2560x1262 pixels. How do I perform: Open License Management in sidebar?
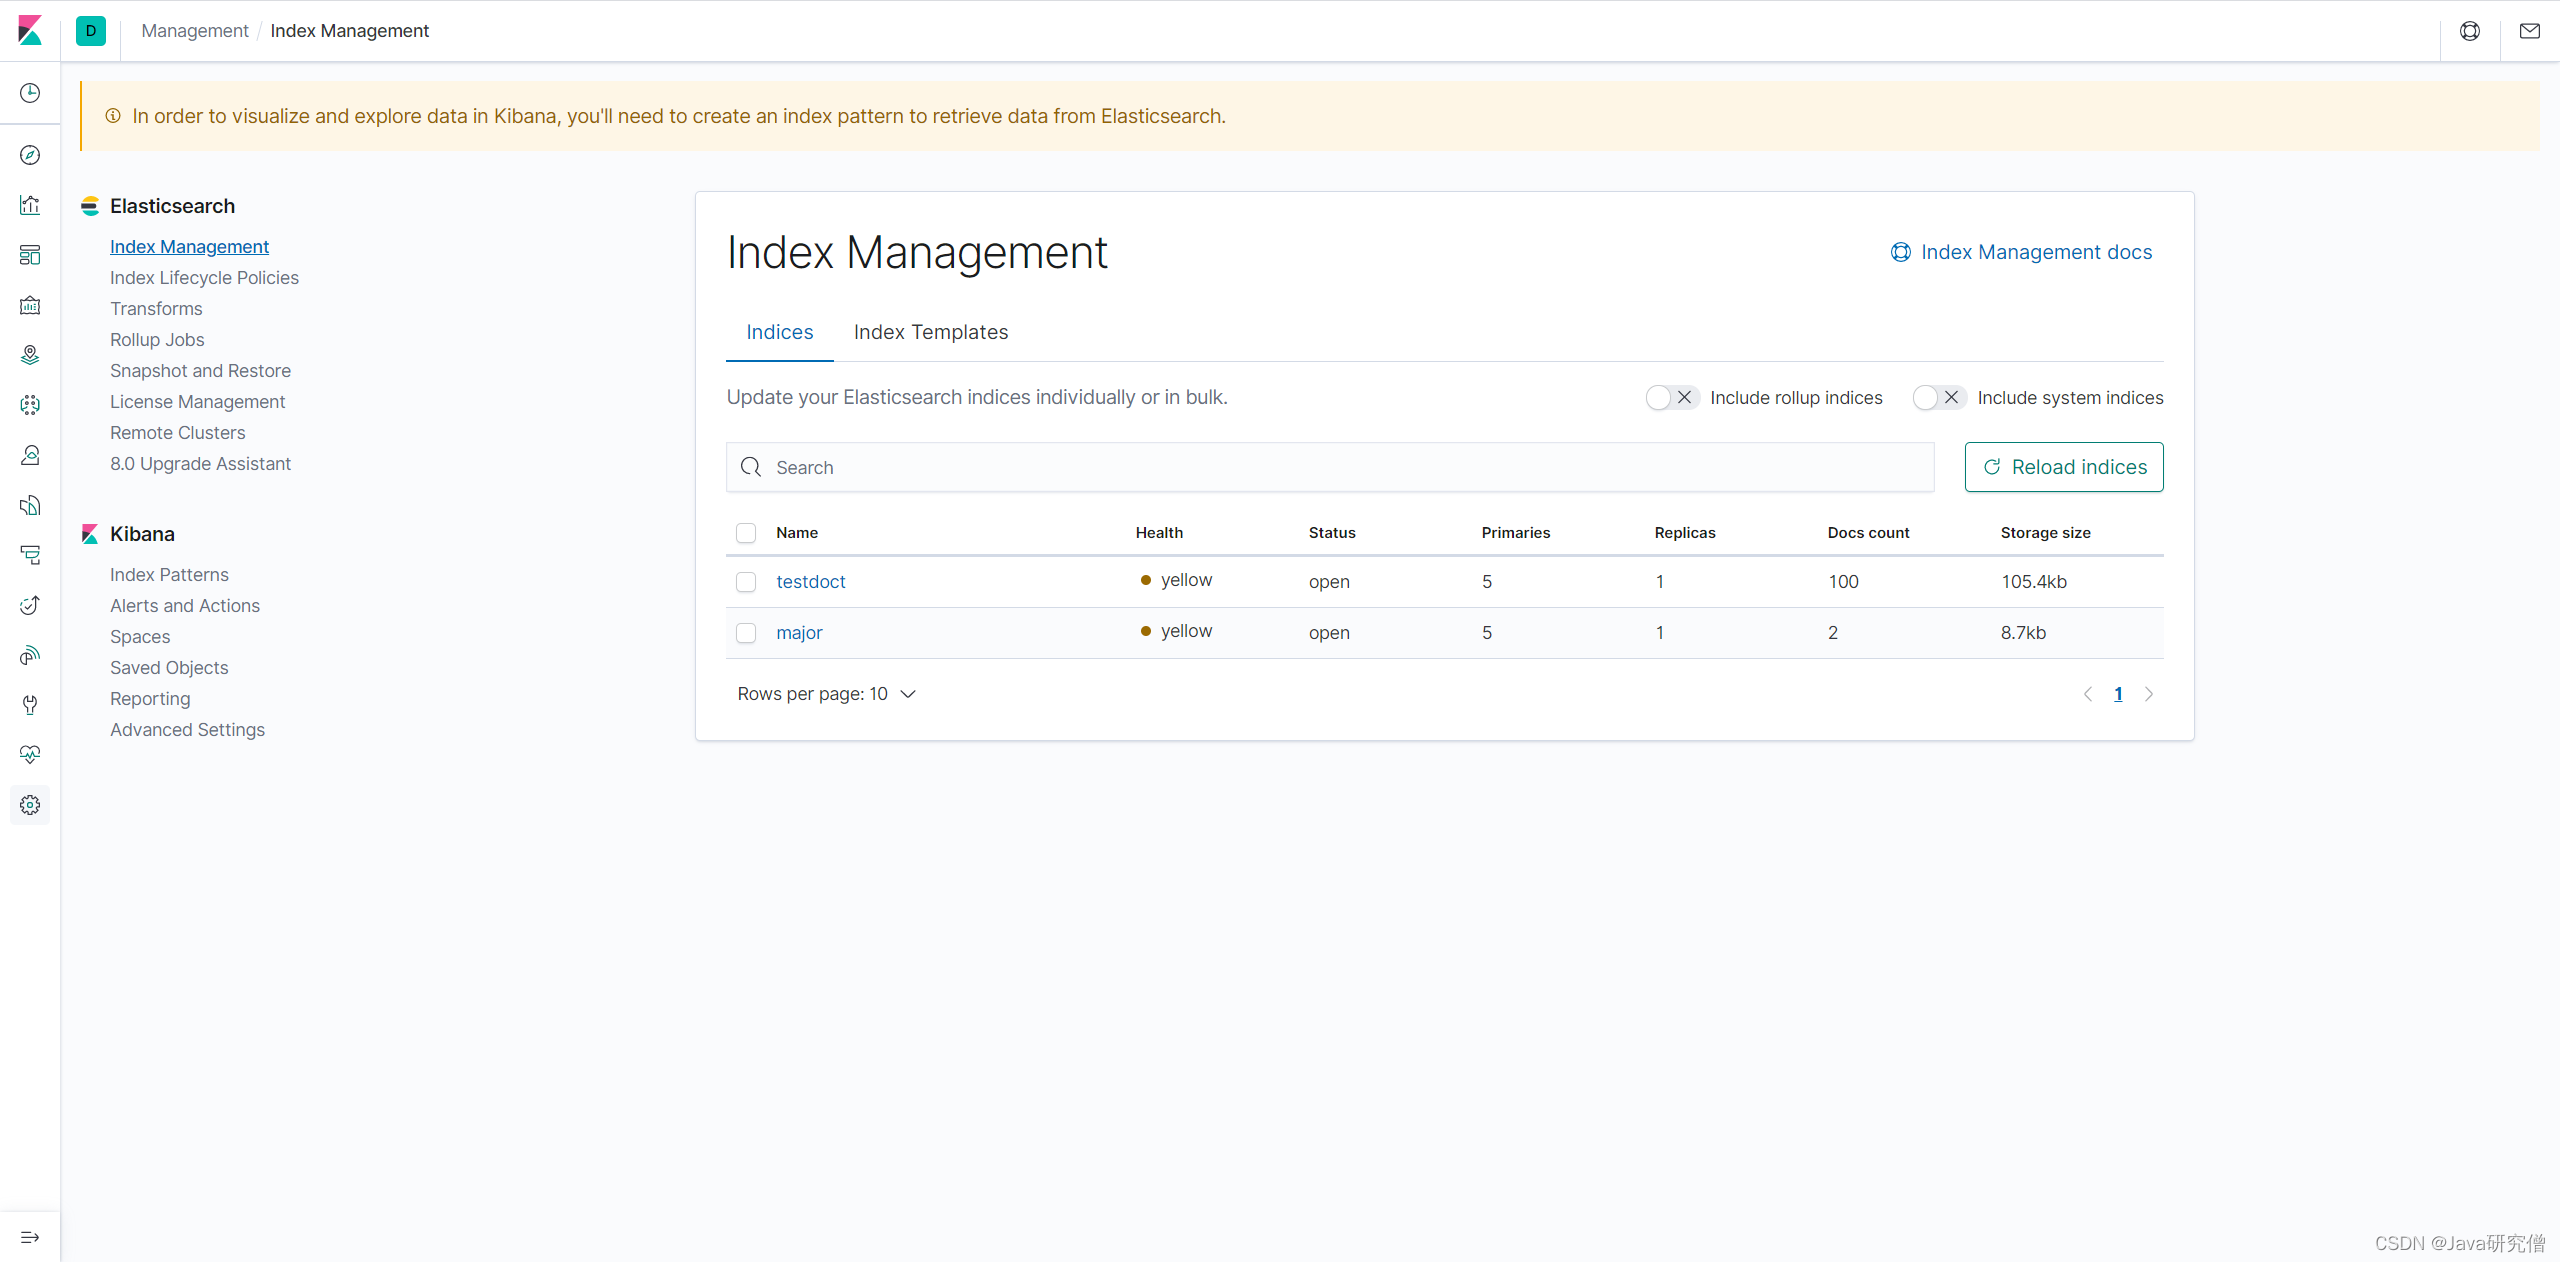pyautogui.click(x=197, y=402)
